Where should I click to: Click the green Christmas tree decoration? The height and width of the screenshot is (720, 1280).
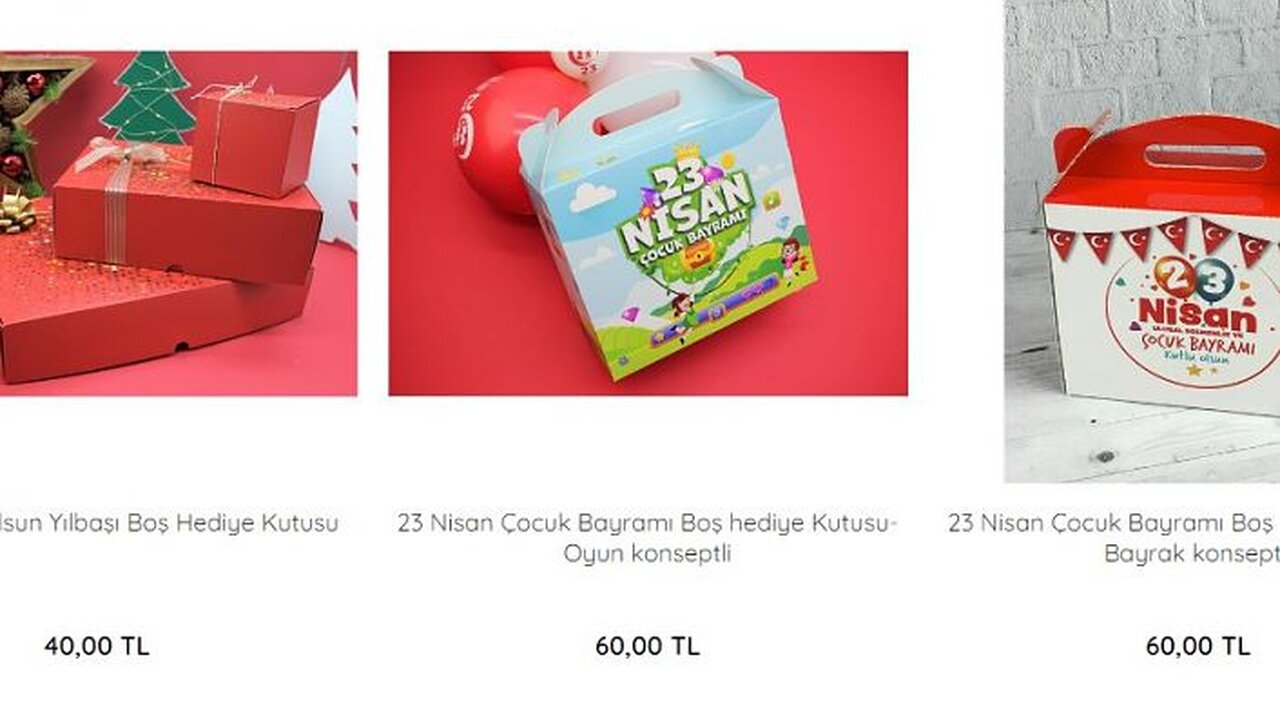tap(147, 98)
